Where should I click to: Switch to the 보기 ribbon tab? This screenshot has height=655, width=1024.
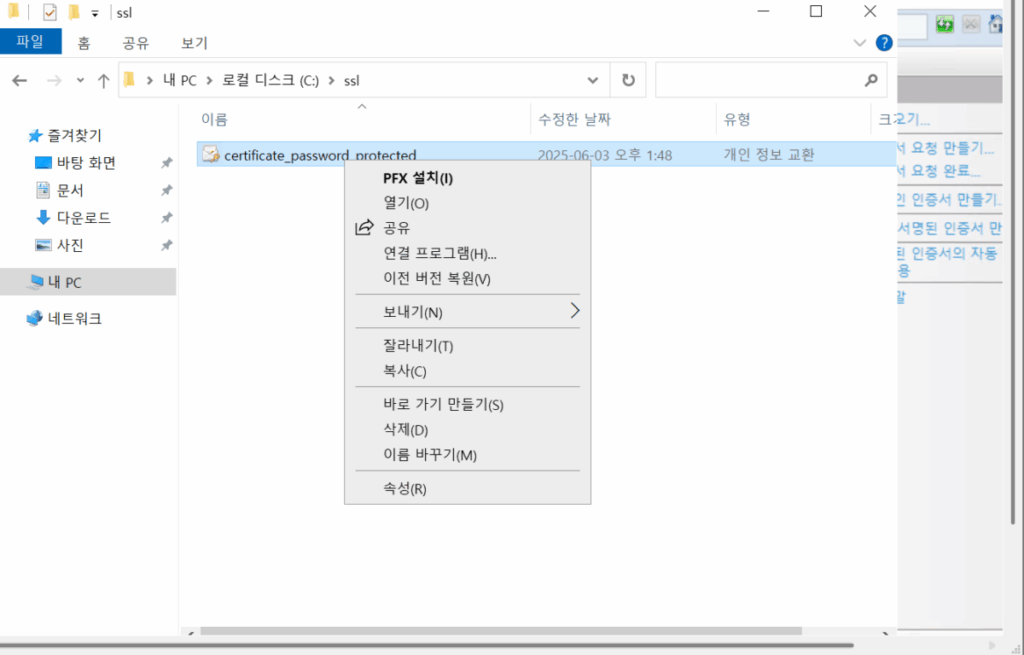coord(192,42)
